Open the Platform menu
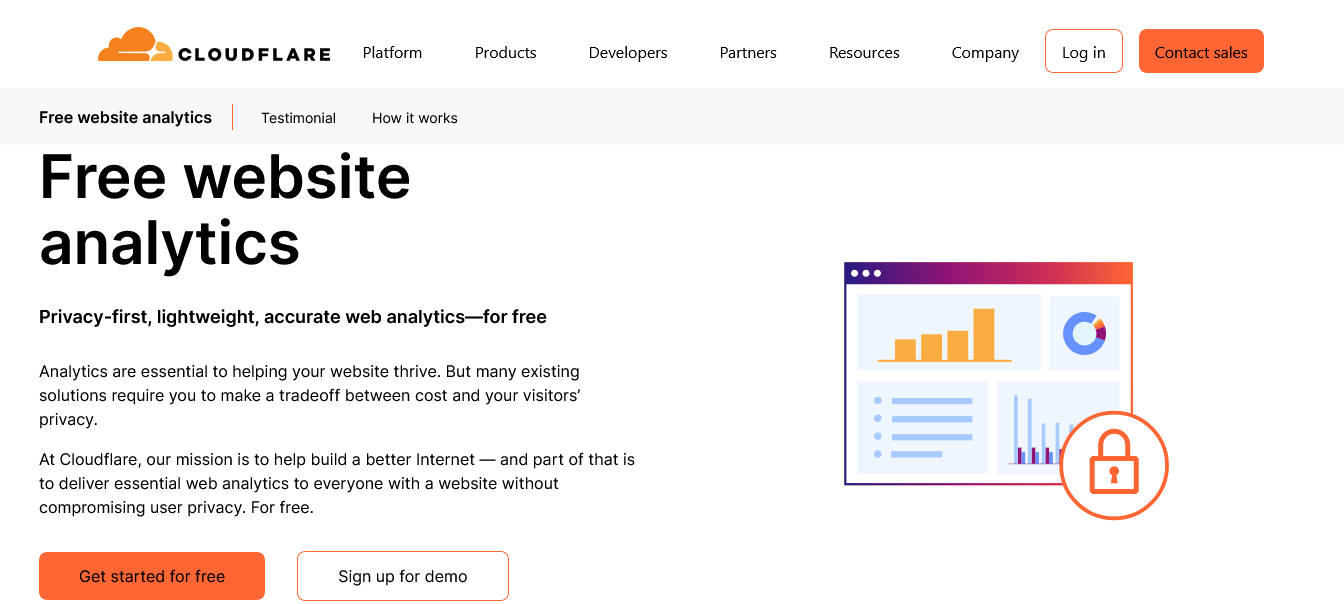Viewport: 1344px width, 604px height. point(392,53)
